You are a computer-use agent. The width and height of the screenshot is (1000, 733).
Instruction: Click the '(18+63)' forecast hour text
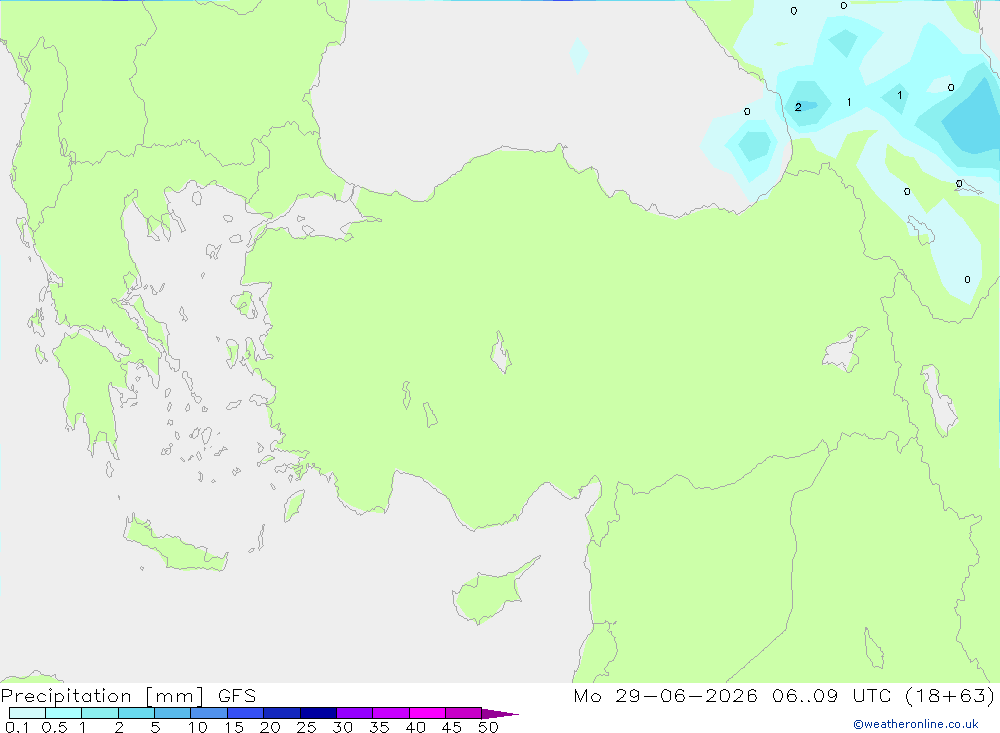pyautogui.click(x=950, y=695)
